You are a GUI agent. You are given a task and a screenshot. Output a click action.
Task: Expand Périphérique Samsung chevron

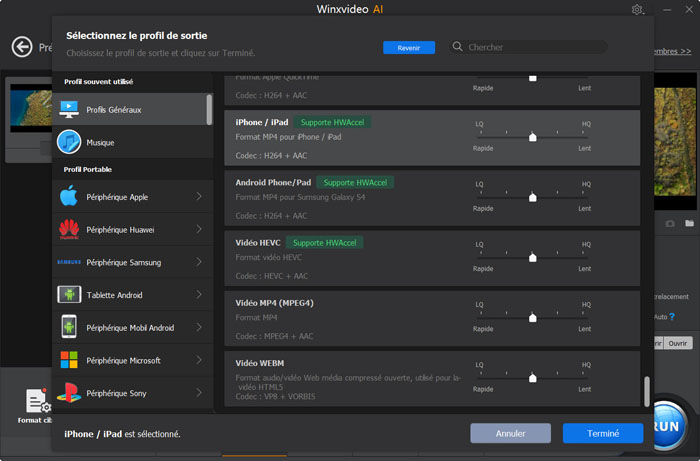[x=199, y=262]
